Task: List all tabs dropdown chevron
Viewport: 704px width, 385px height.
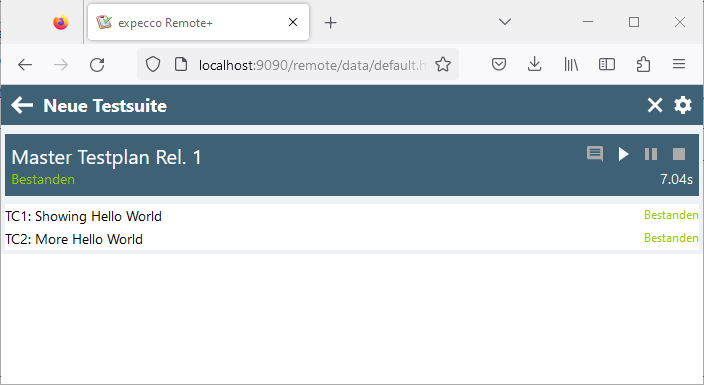Action: (x=505, y=22)
